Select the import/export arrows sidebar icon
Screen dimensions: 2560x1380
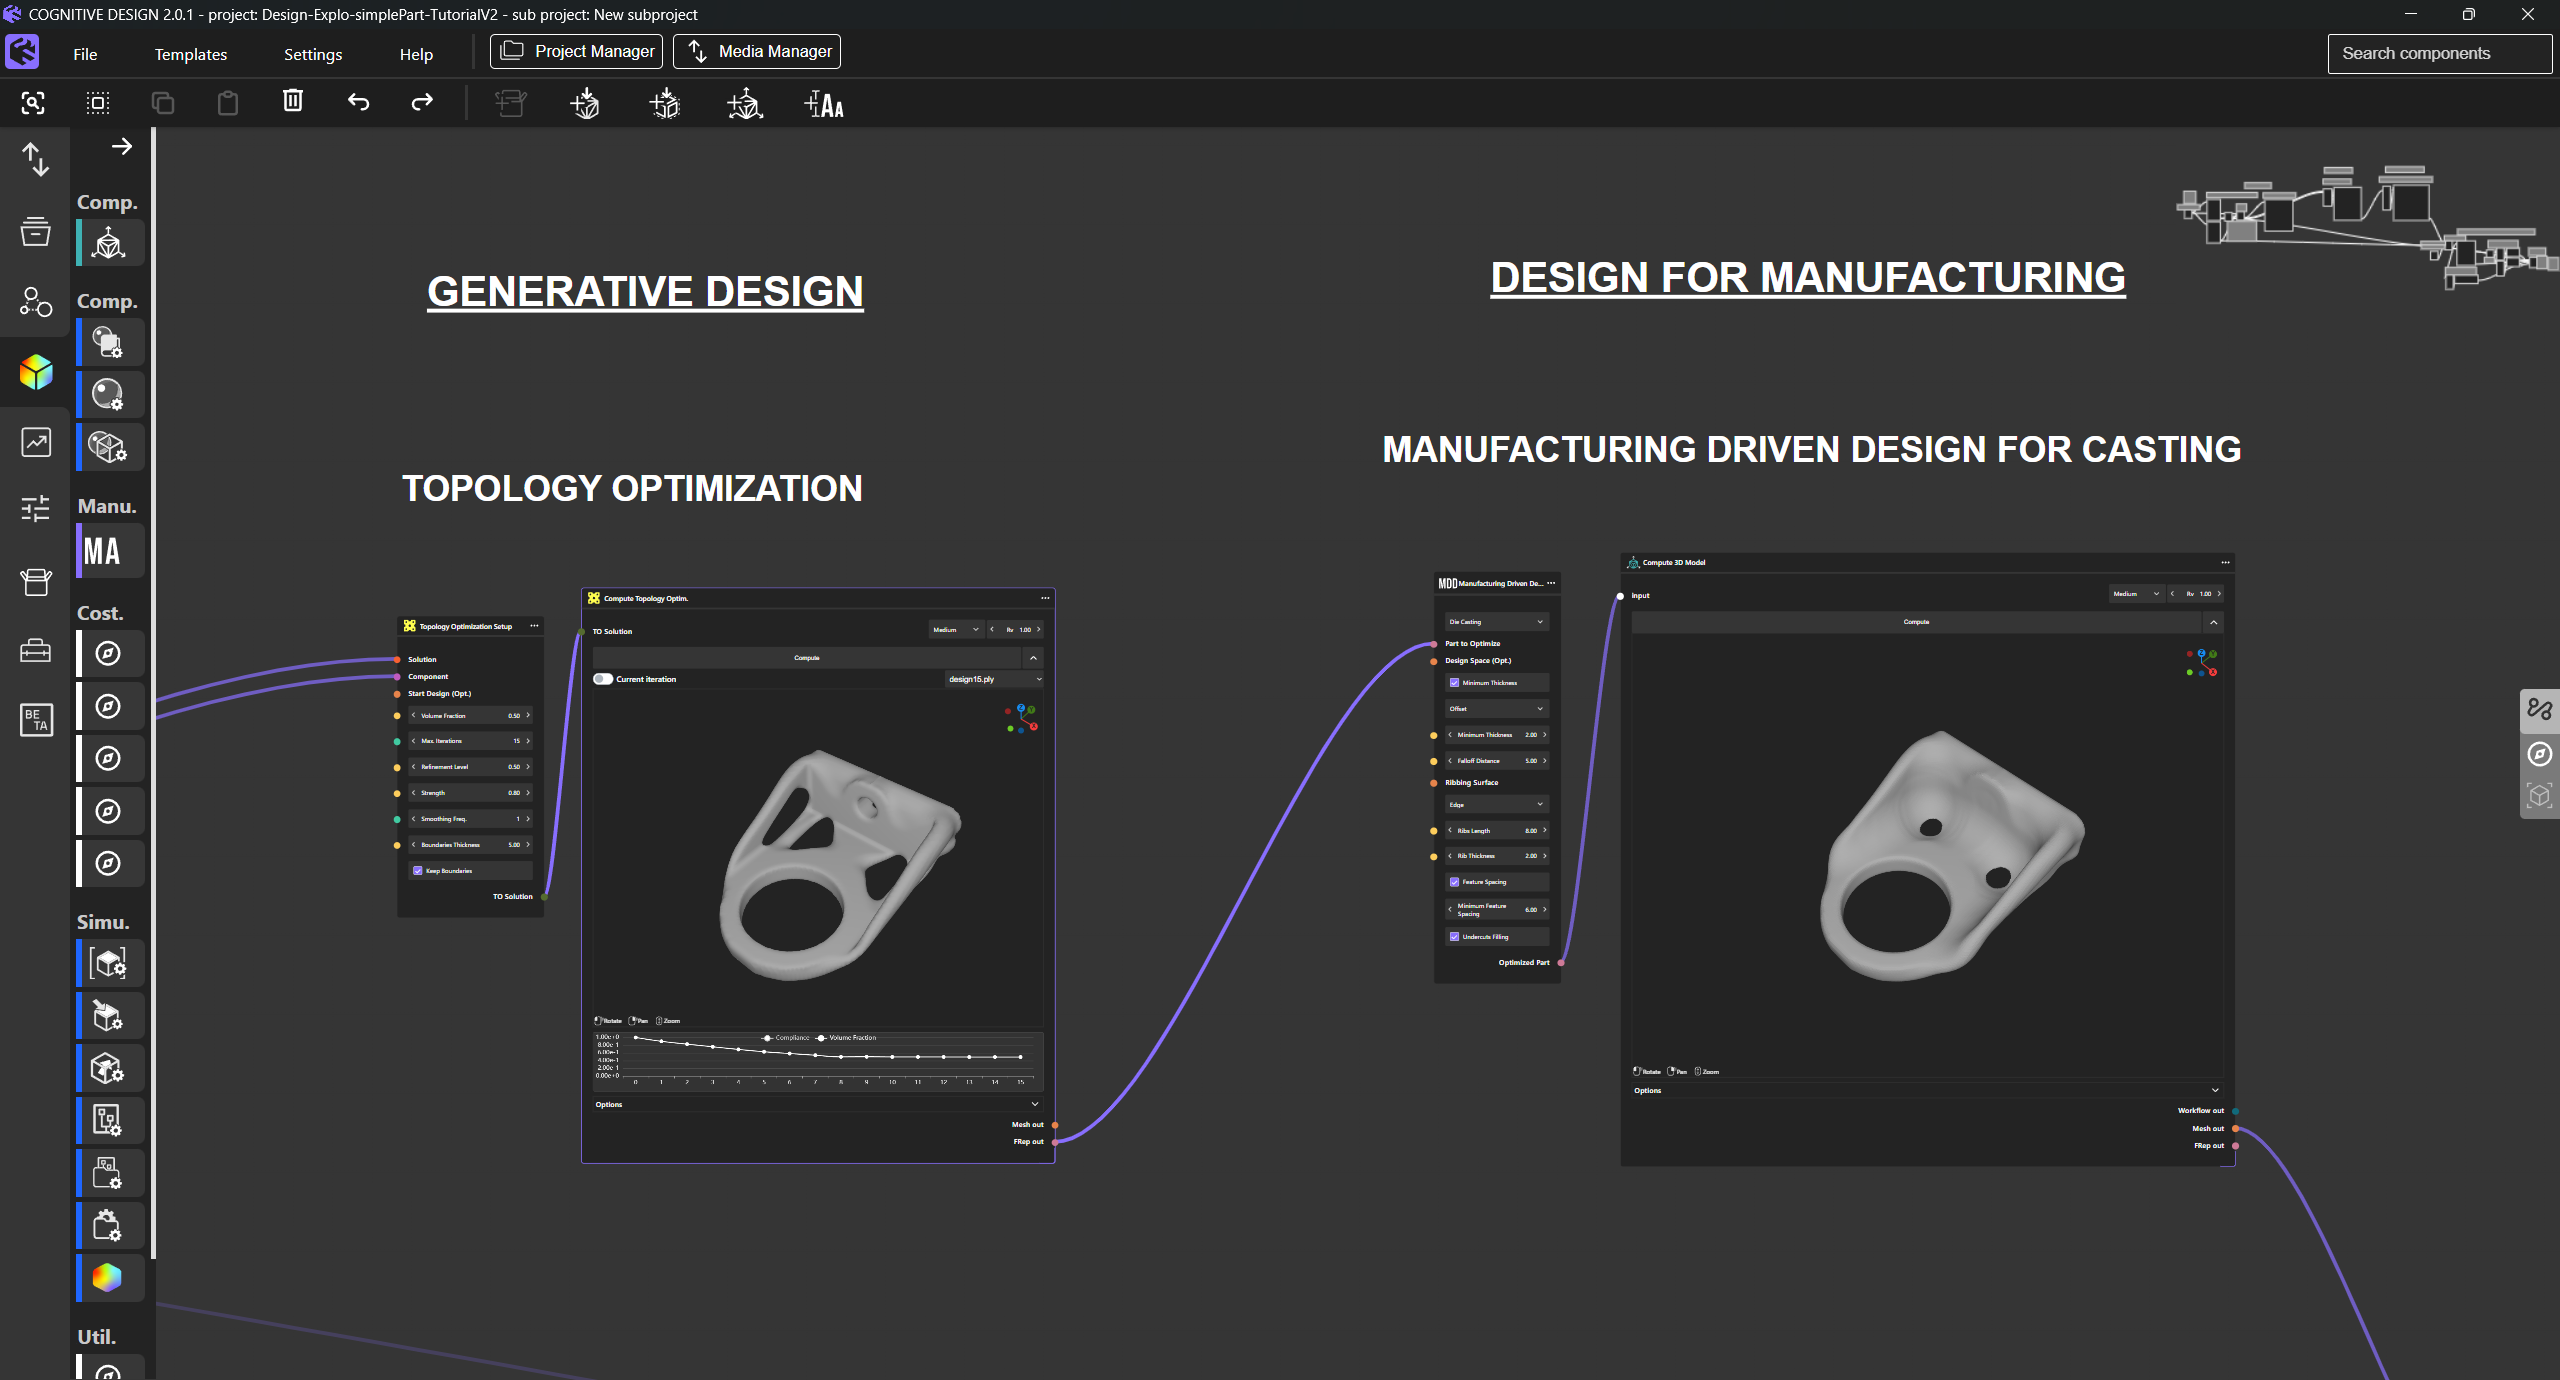(36, 160)
